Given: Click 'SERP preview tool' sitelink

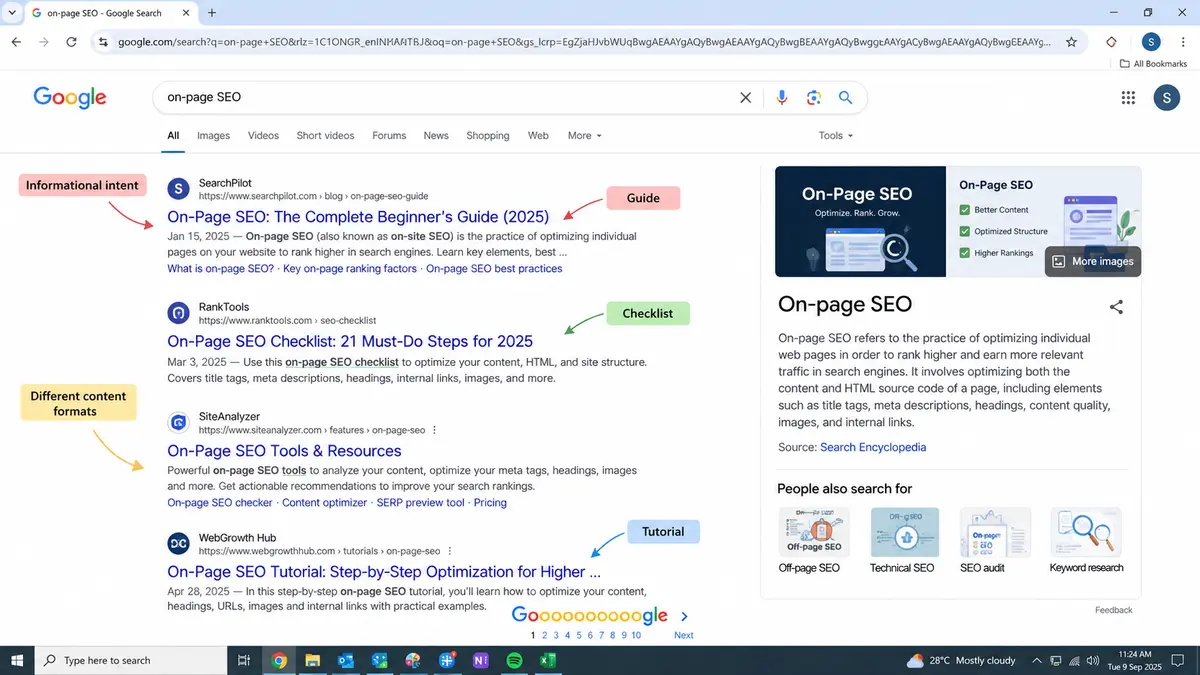Looking at the screenshot, I should pyautogui.click(x=420, y=503).
